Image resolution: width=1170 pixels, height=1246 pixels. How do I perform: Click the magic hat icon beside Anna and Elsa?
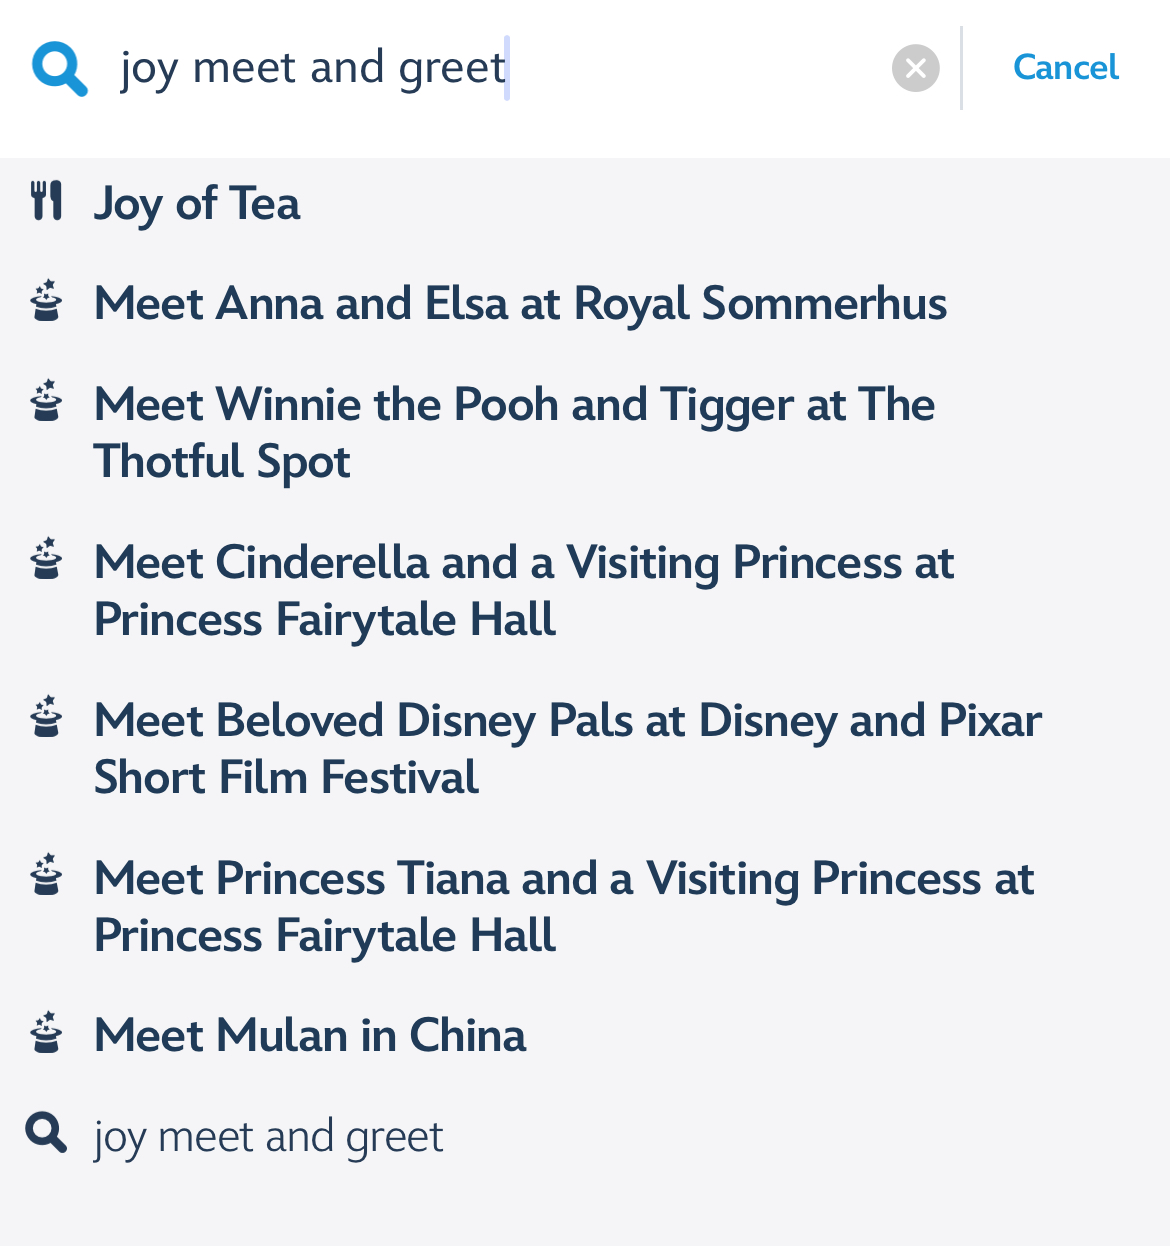point(46,301)
